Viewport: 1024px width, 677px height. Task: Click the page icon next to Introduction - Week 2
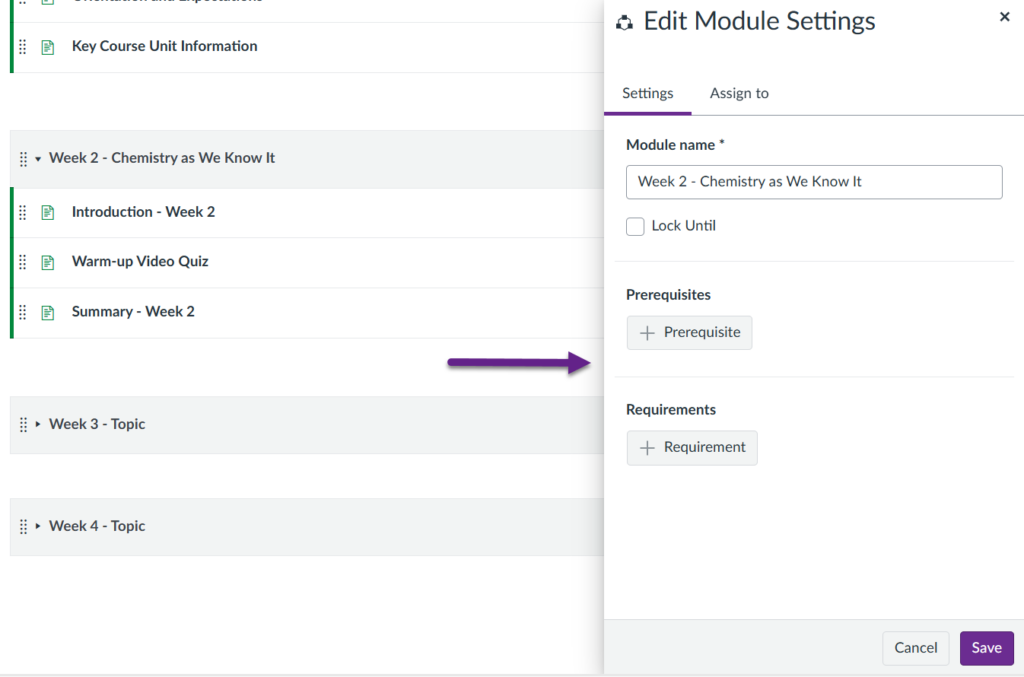(x=47, y=211)
